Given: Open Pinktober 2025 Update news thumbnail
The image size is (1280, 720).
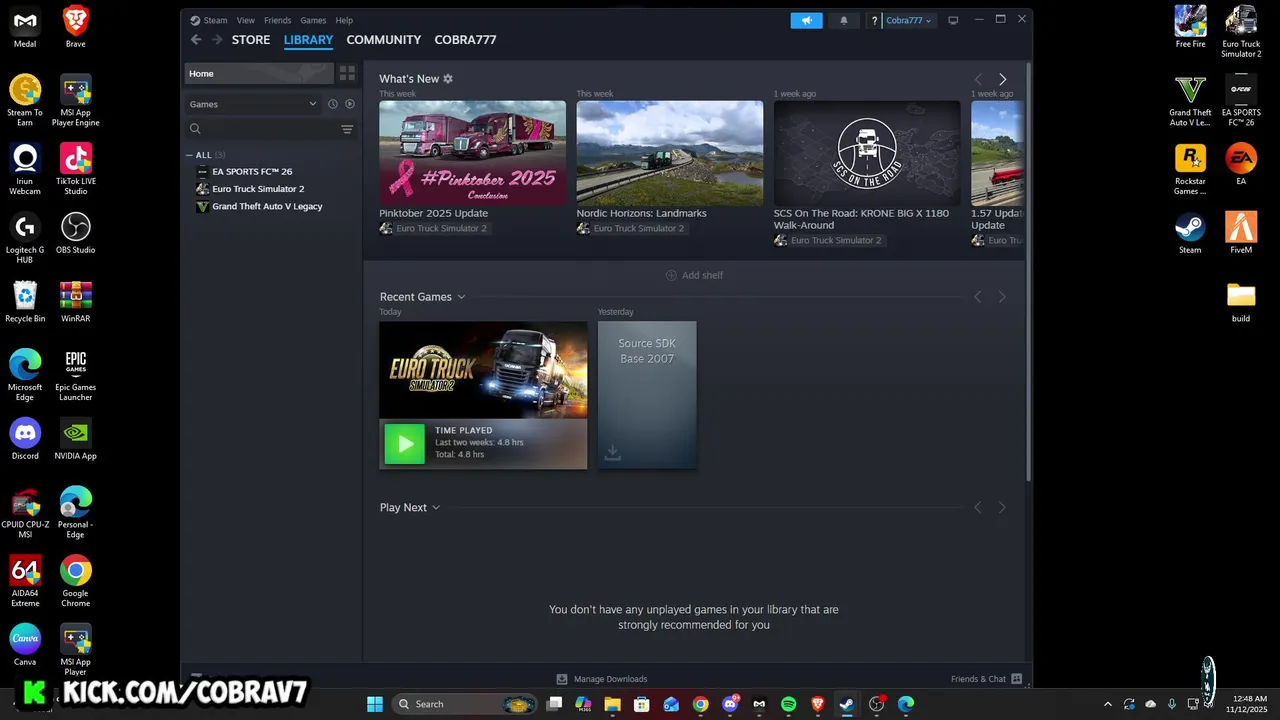Looking at the screenshot, I should pyautogui.click(x=472, y=153).
